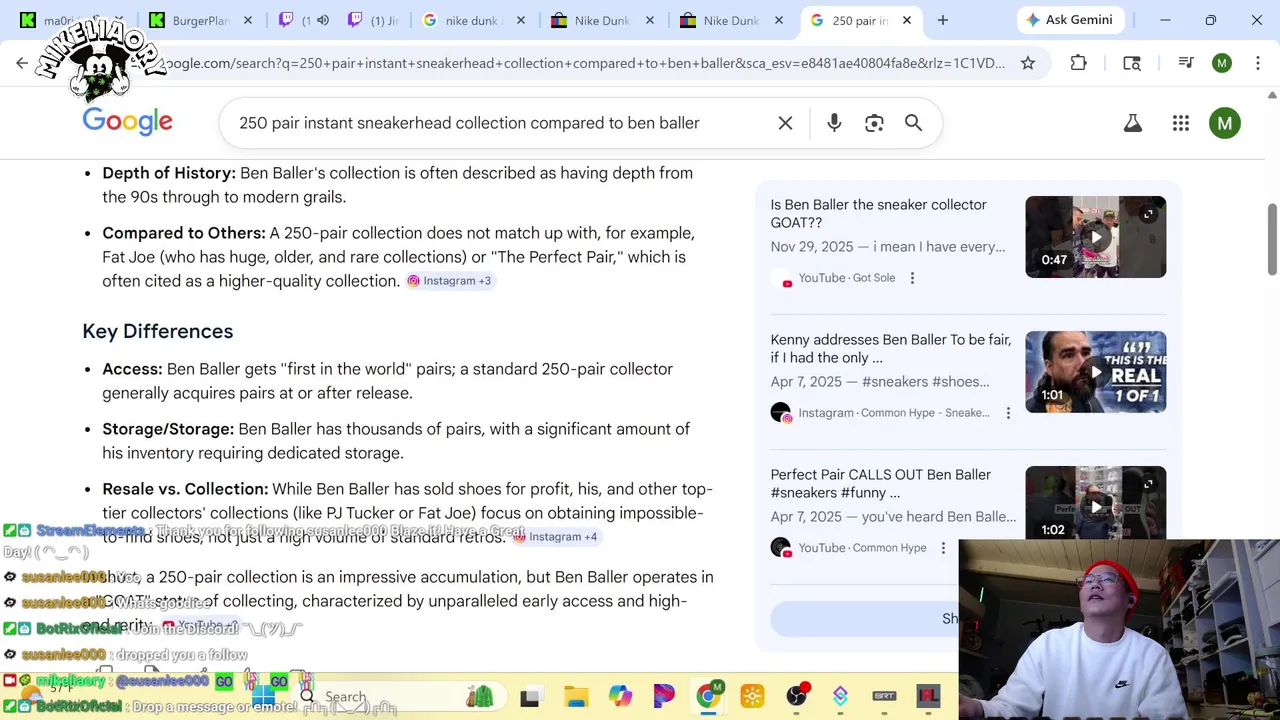Start a voice search with microphone
The height and width of the screenshot is (720, 1280).
834,123
